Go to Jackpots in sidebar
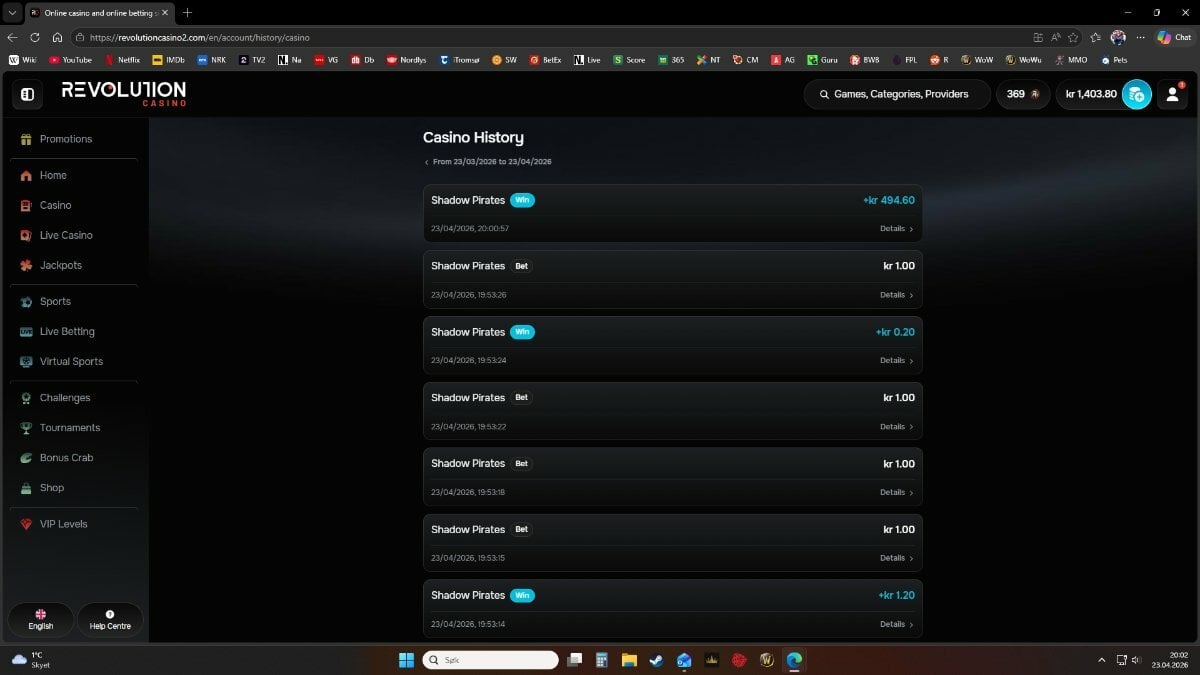Image resolution: width=1200 pixels, height=675 pixels. tap(60, 265)
